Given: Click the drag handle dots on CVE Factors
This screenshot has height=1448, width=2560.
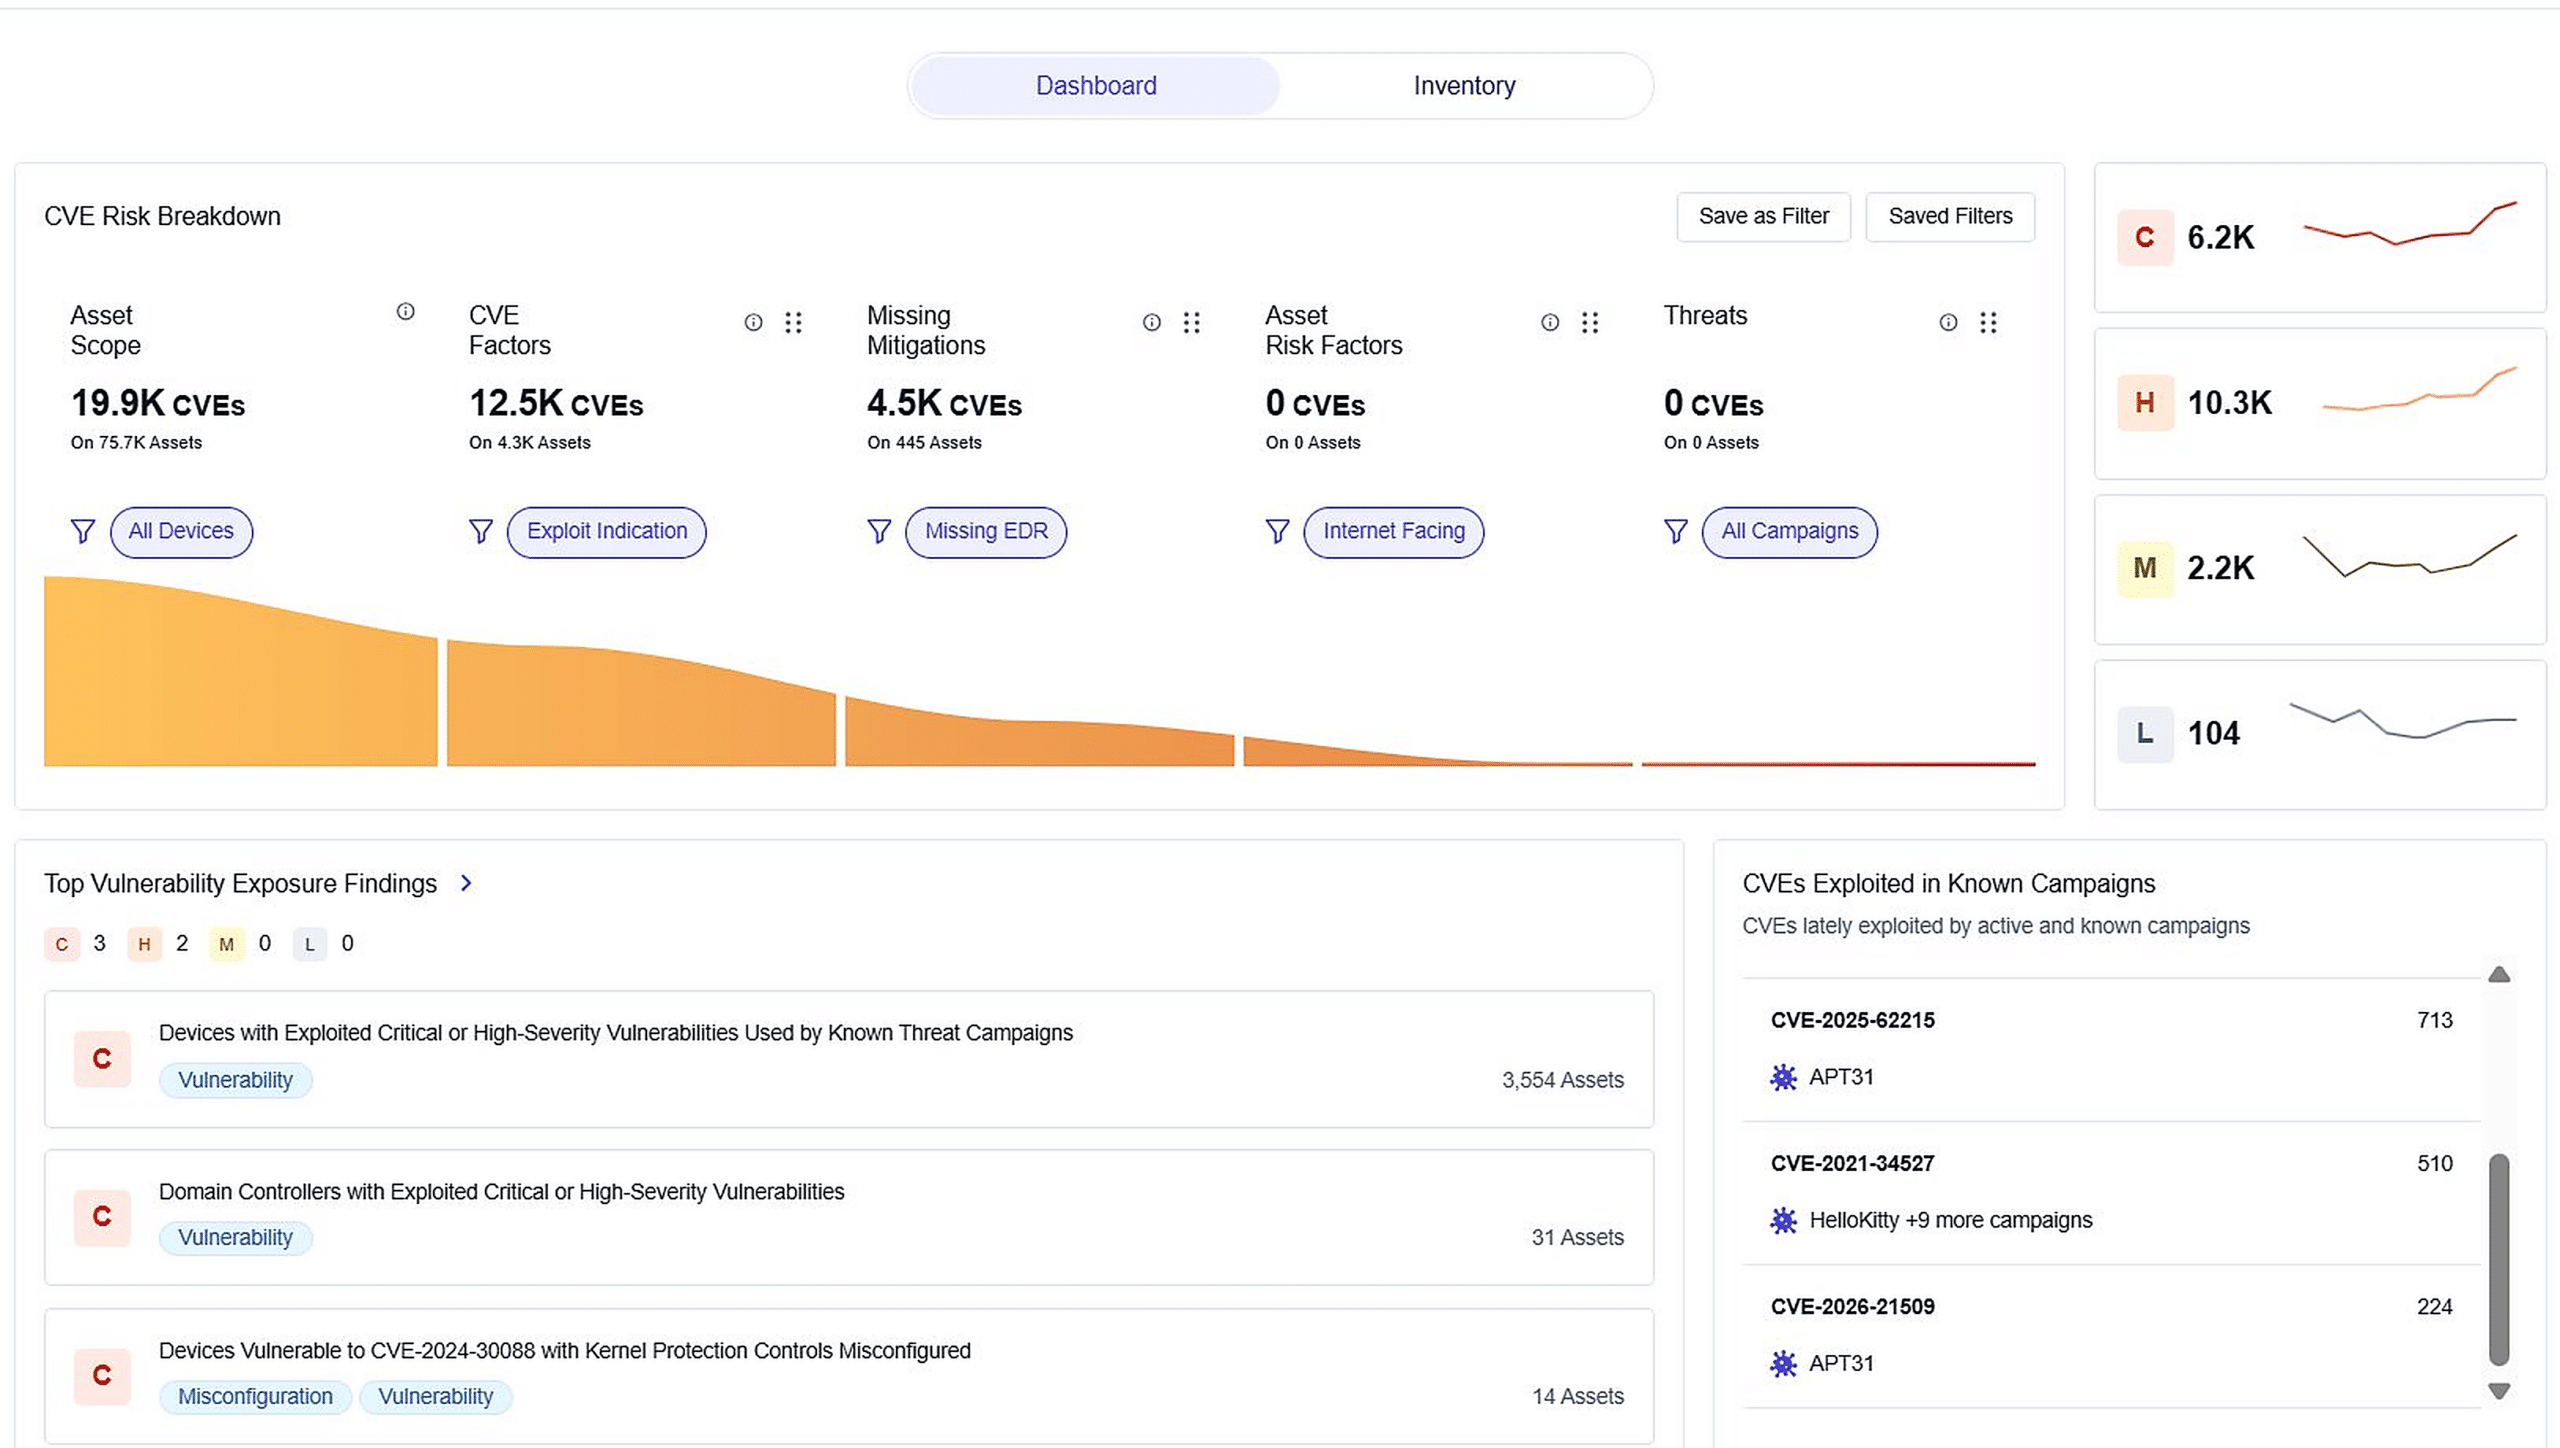Looking at the screenshot, I should click(x=793, y=322).
